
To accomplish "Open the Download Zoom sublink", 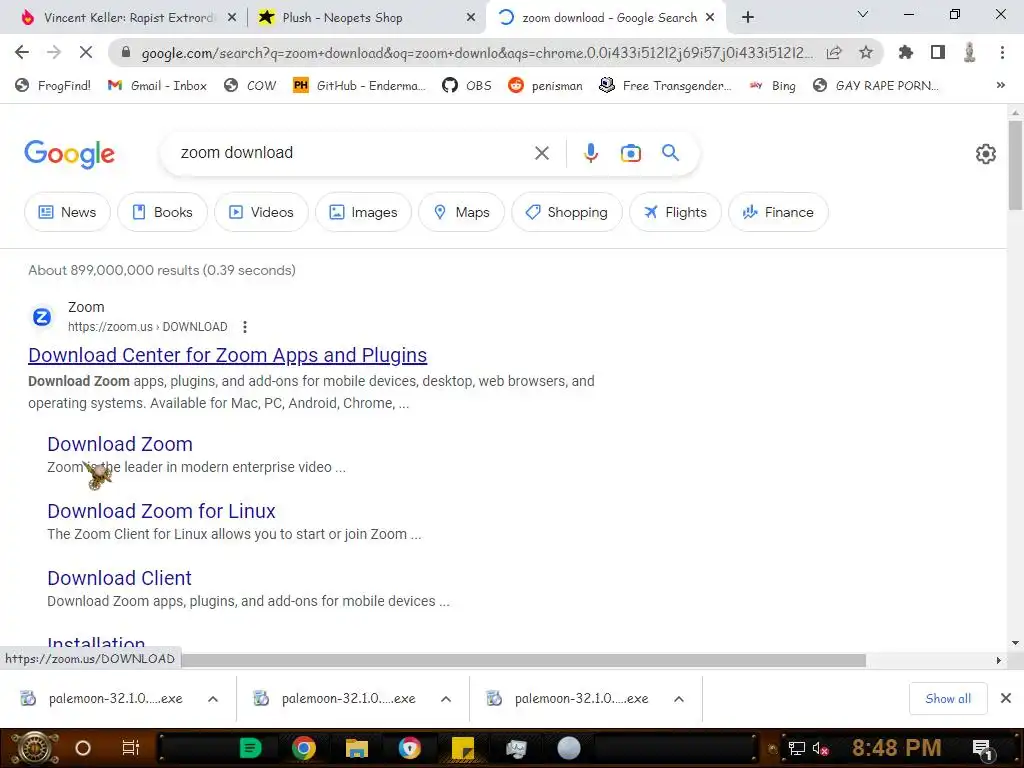I will [x=120, y=444].
